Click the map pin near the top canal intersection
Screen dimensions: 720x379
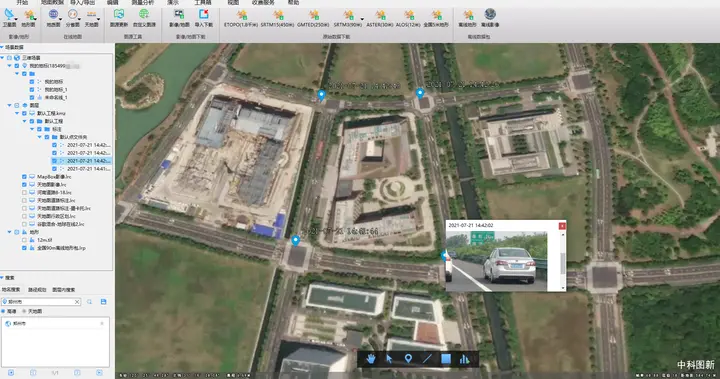pyautogui.click(x=420, y=93)
